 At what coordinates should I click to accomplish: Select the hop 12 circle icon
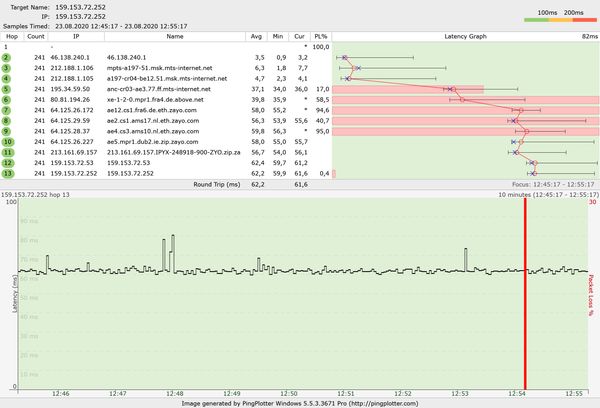click(6, 163)
